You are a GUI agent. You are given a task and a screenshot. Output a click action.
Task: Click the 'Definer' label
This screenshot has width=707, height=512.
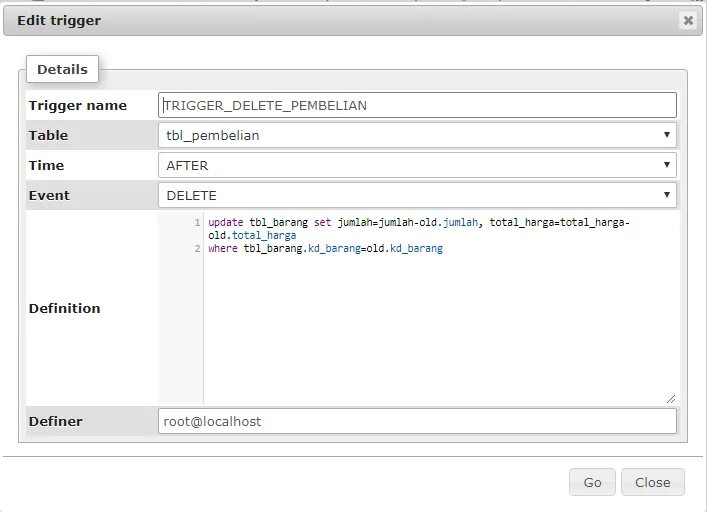coord(55,421)
